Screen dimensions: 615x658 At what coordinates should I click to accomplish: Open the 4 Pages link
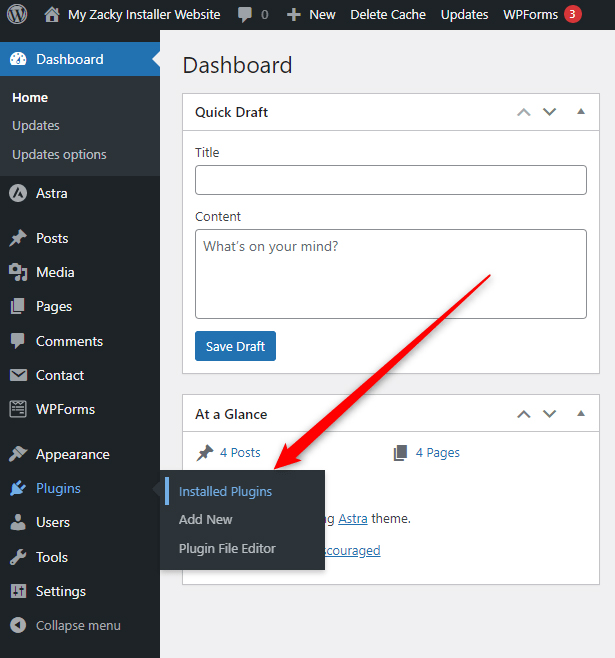pos(438,453)
